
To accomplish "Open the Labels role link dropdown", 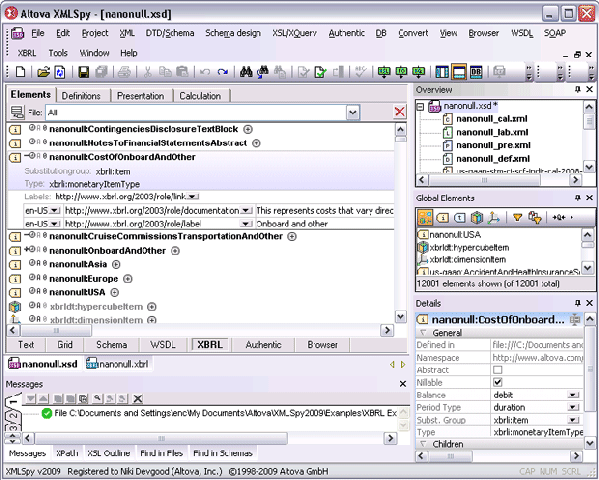I will pyautogui.click(x=193, y=197).
